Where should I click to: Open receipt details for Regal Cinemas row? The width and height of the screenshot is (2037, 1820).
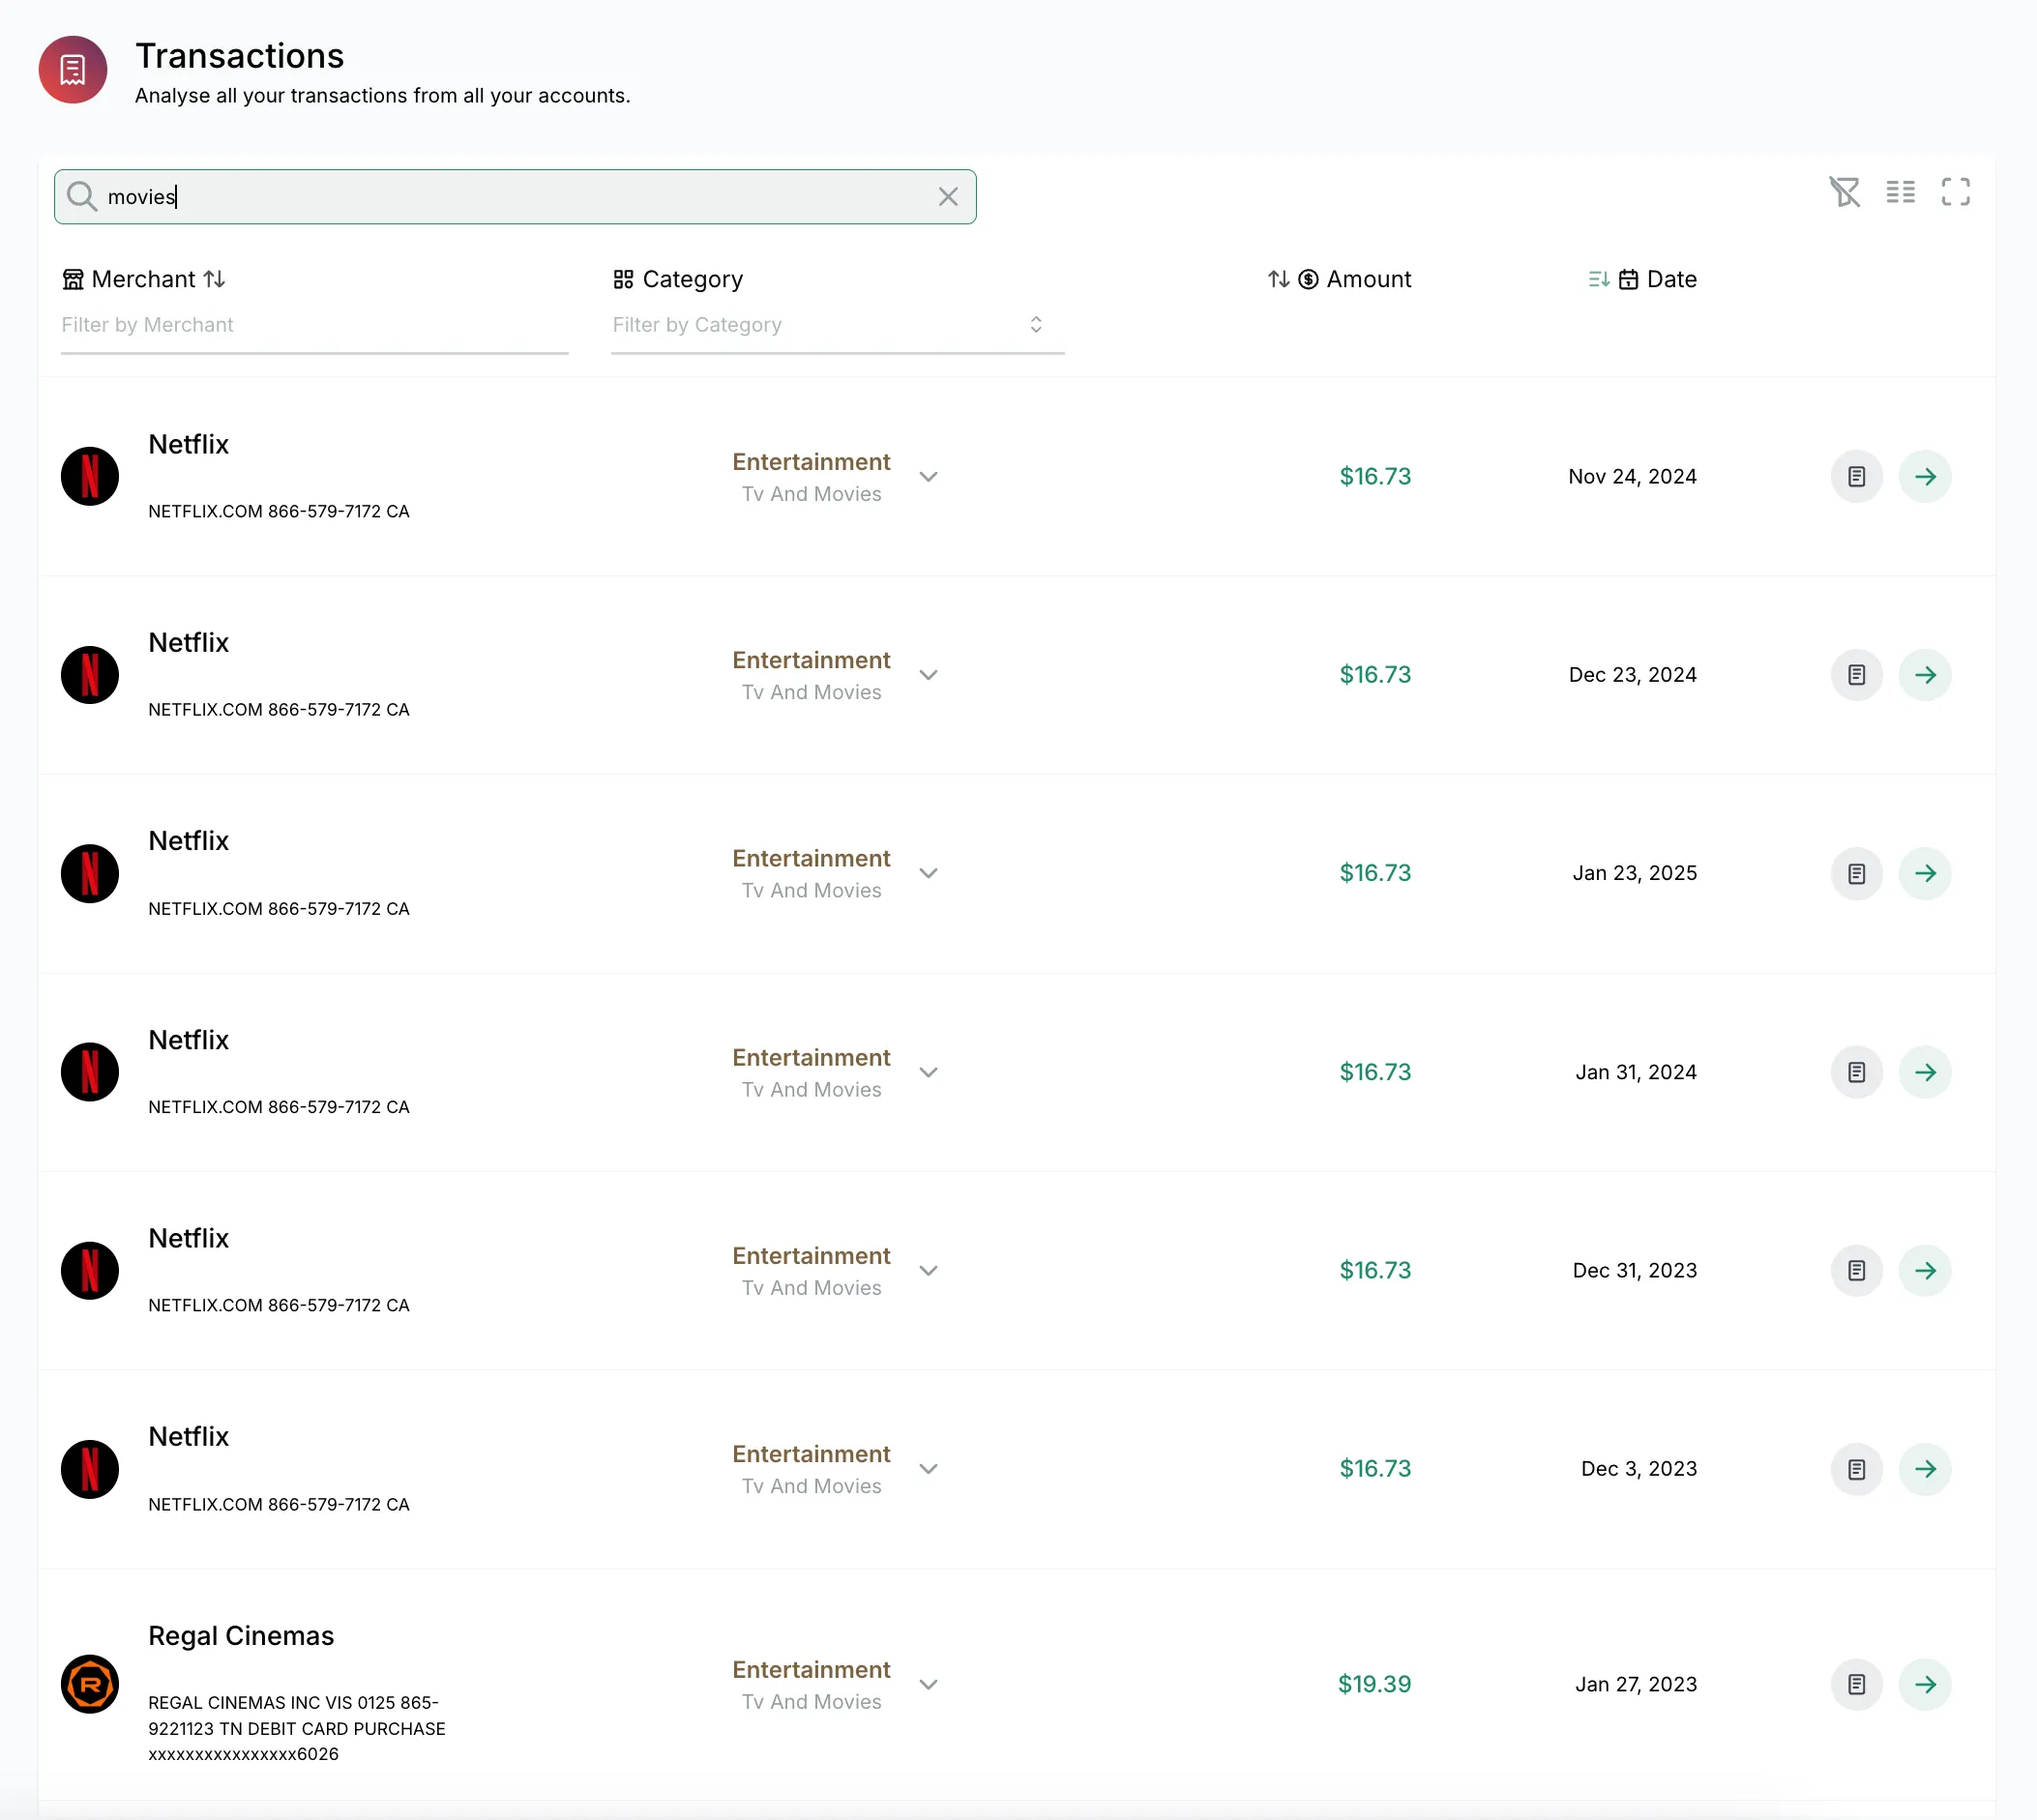click(1856, 1685)
